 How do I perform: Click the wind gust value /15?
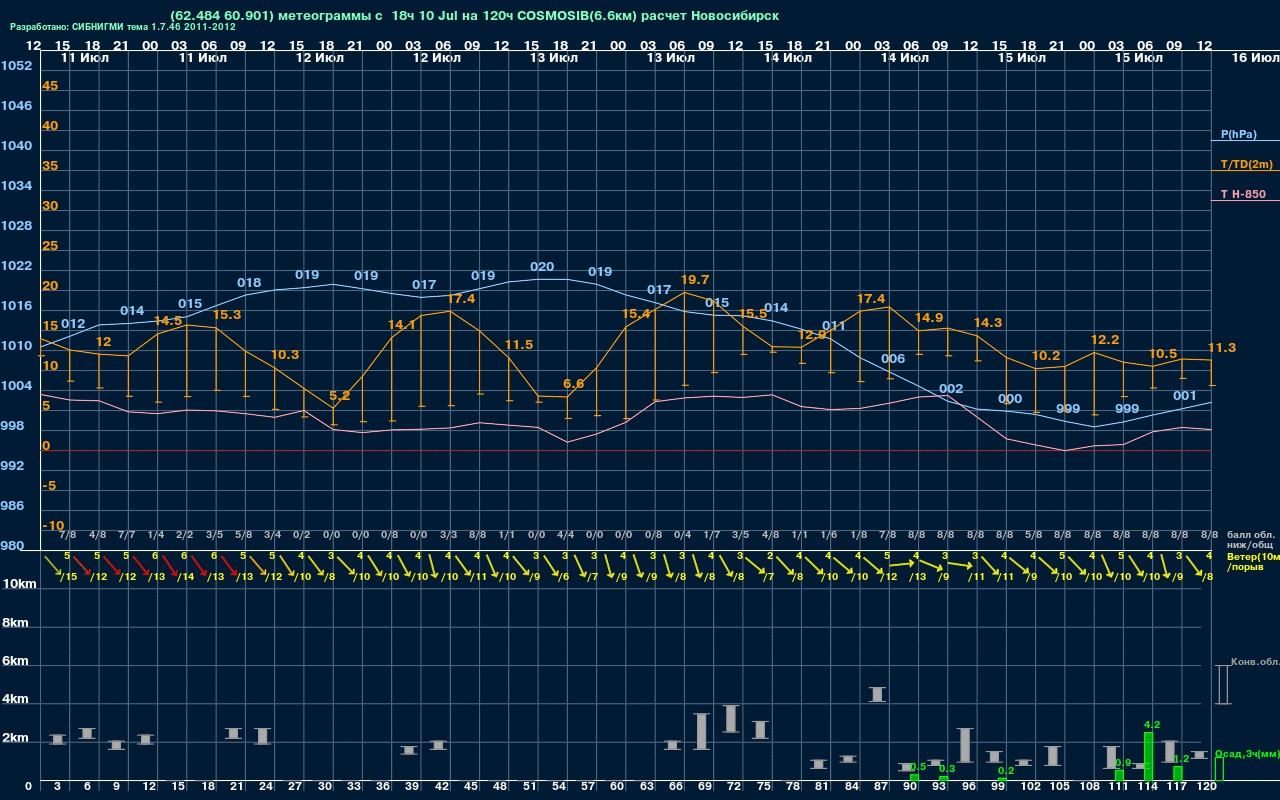[x=68, y=577]
